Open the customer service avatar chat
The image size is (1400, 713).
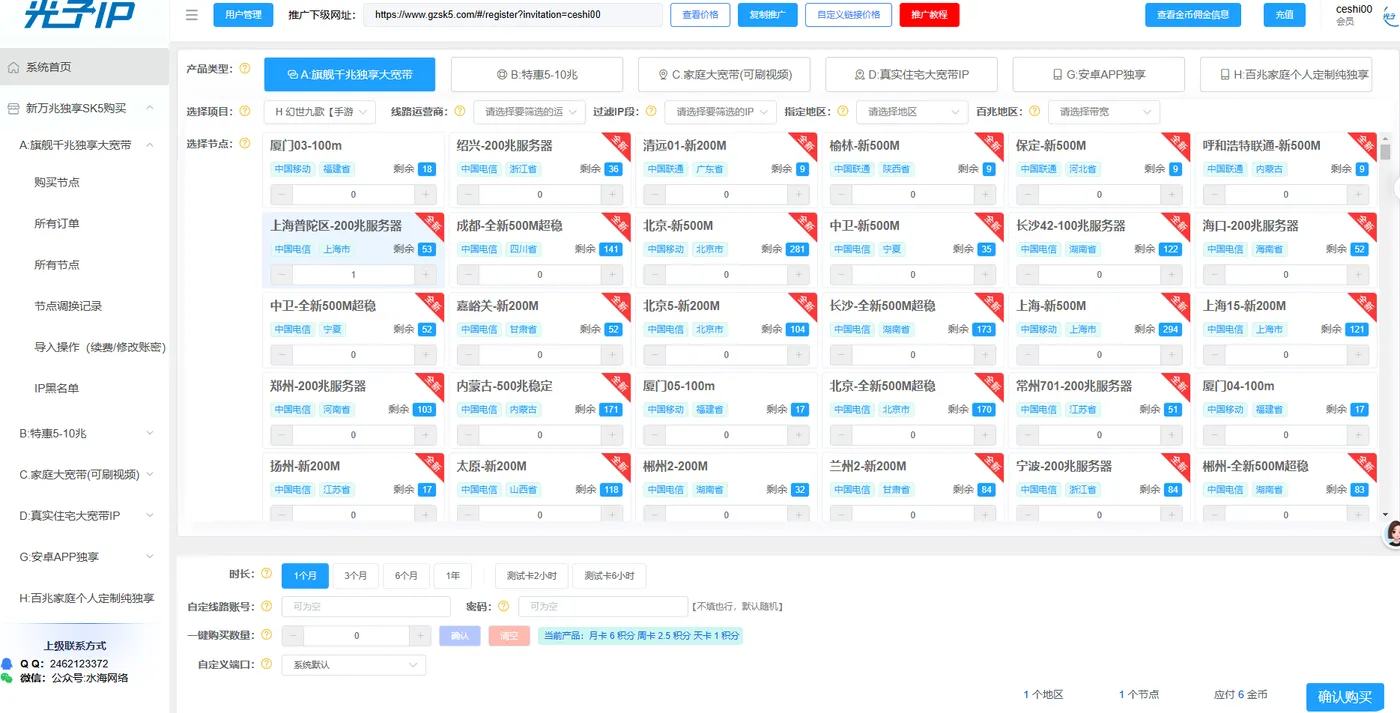[1391, 535]
